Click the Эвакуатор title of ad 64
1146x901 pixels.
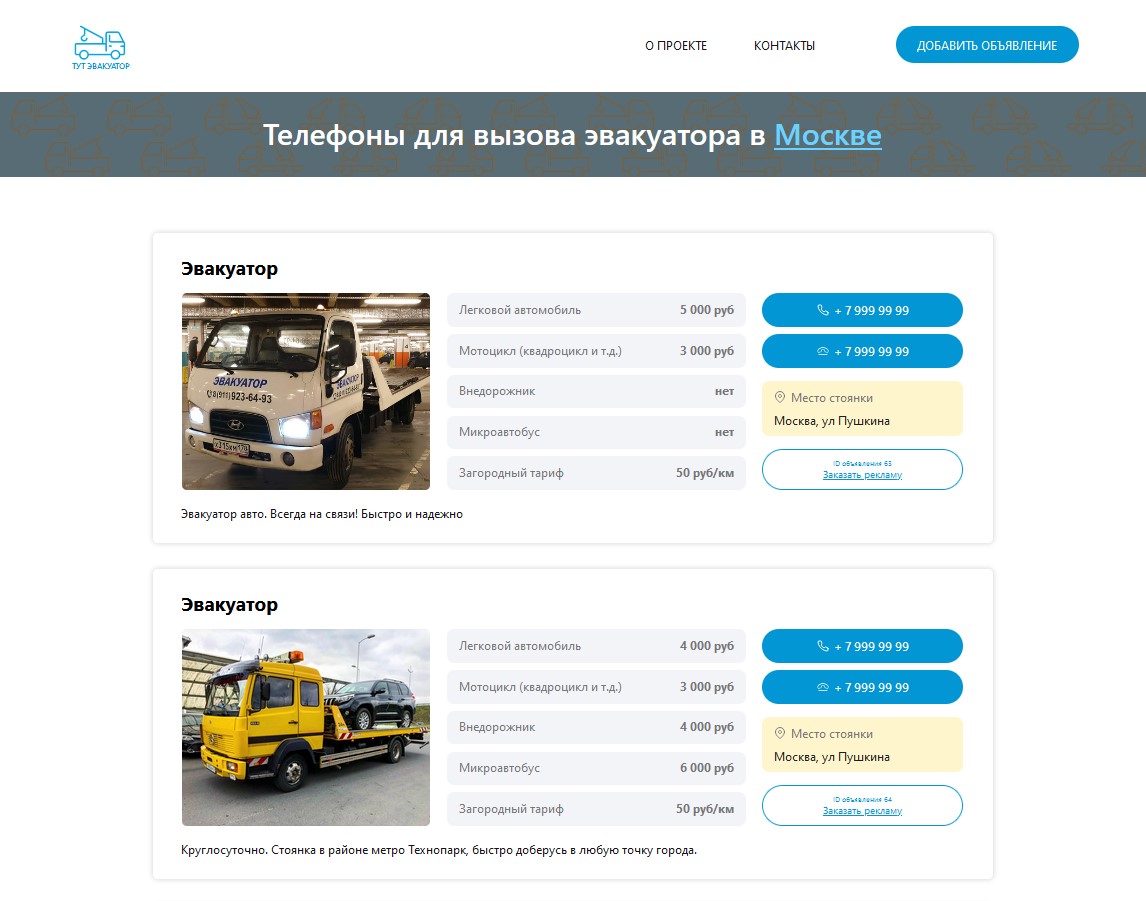229,605
